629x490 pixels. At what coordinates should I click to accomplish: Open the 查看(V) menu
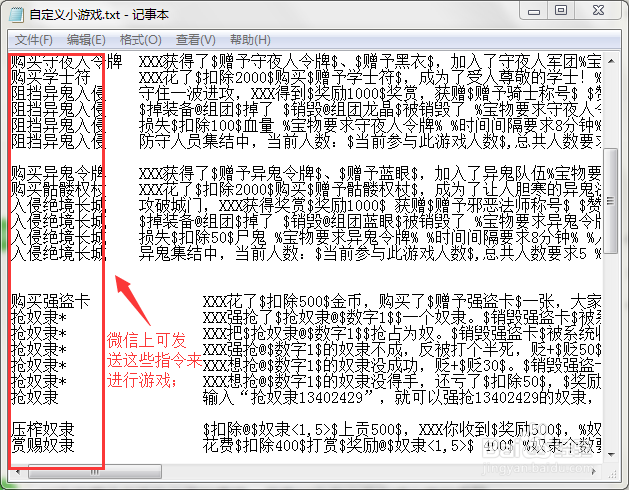(x=195, y=40)
